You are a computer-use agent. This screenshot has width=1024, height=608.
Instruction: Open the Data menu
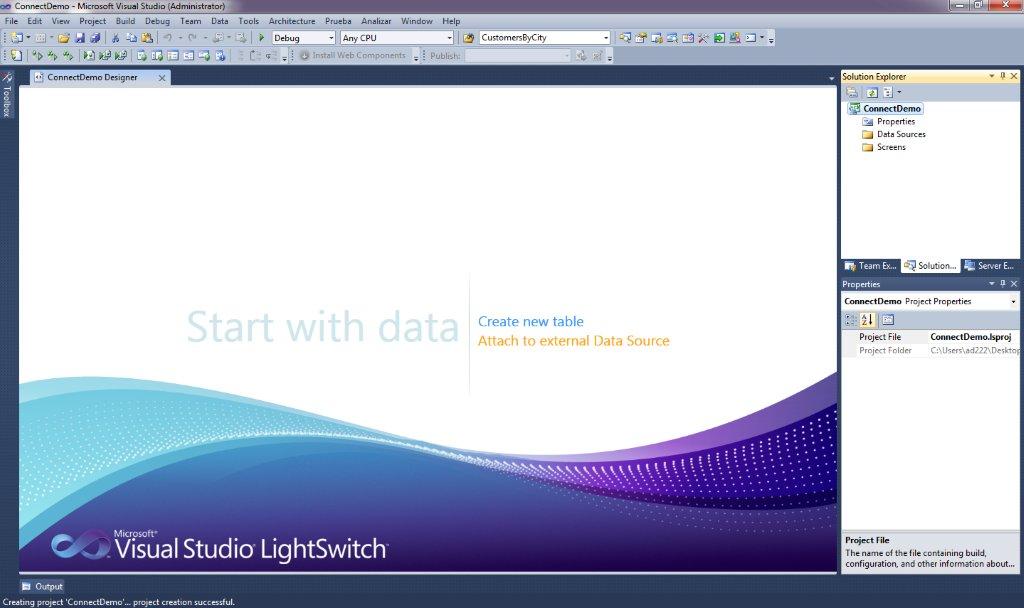click(220, 21)
